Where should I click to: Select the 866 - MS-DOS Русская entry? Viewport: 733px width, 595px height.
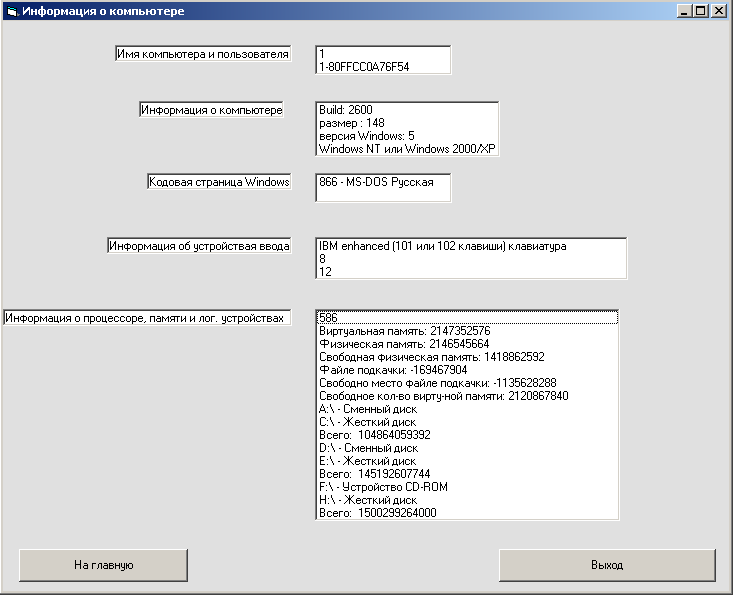coord(383,182)
